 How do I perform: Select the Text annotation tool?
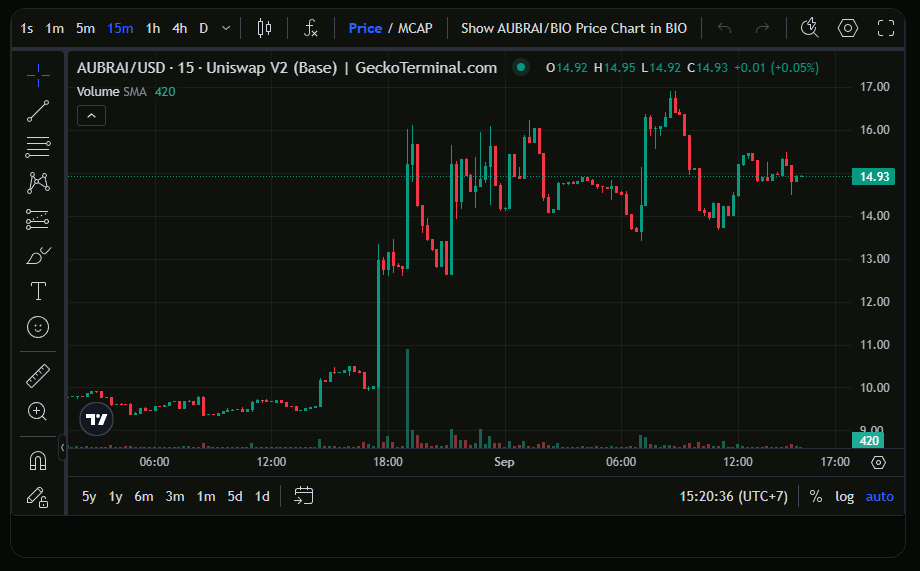point(38,291)
